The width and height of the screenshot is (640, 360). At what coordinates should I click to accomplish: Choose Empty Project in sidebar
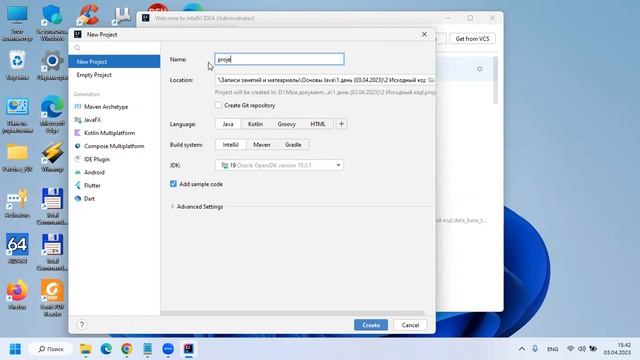pos(114,75)
